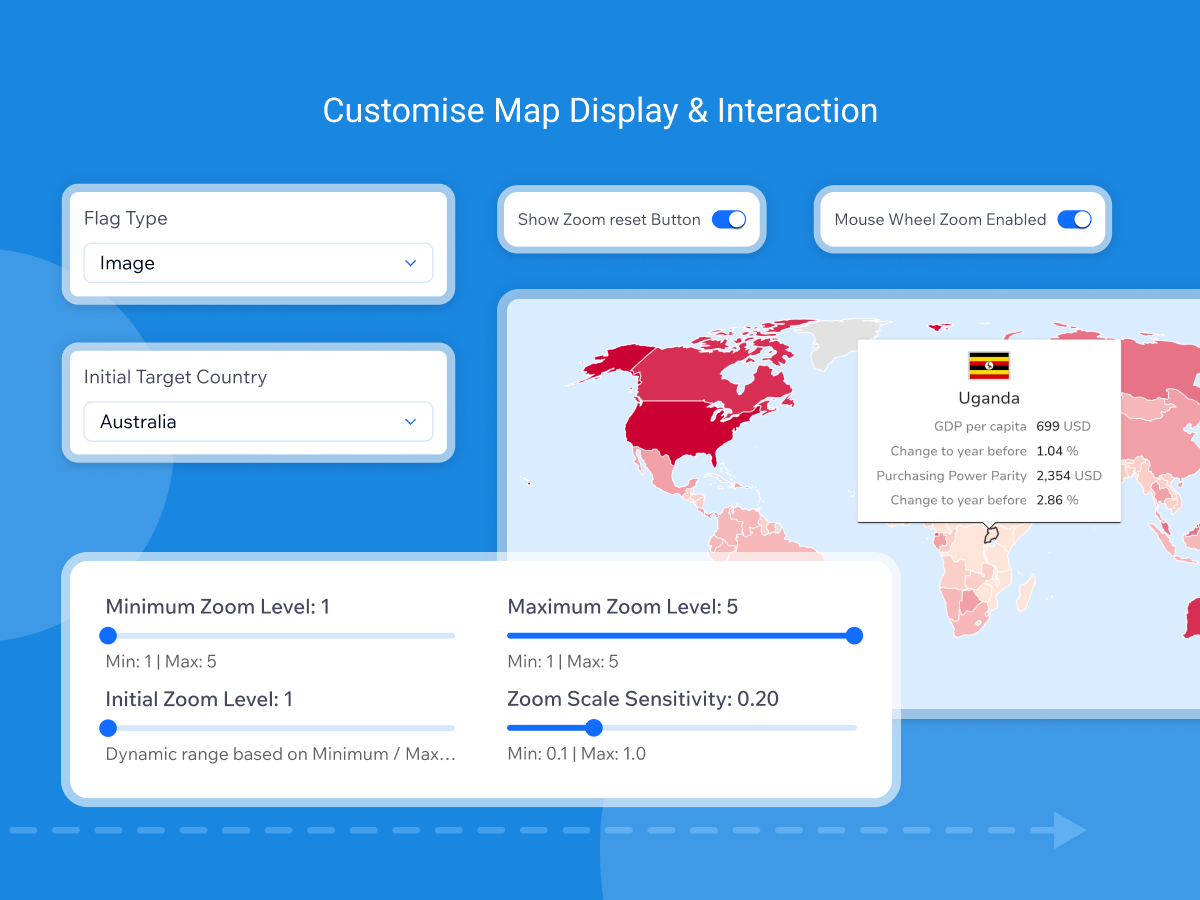Screen dimensions: 1200x900
Task: Click 'Zoom Scale Sensitivity: 0.20' label
Action: [643, 699]
